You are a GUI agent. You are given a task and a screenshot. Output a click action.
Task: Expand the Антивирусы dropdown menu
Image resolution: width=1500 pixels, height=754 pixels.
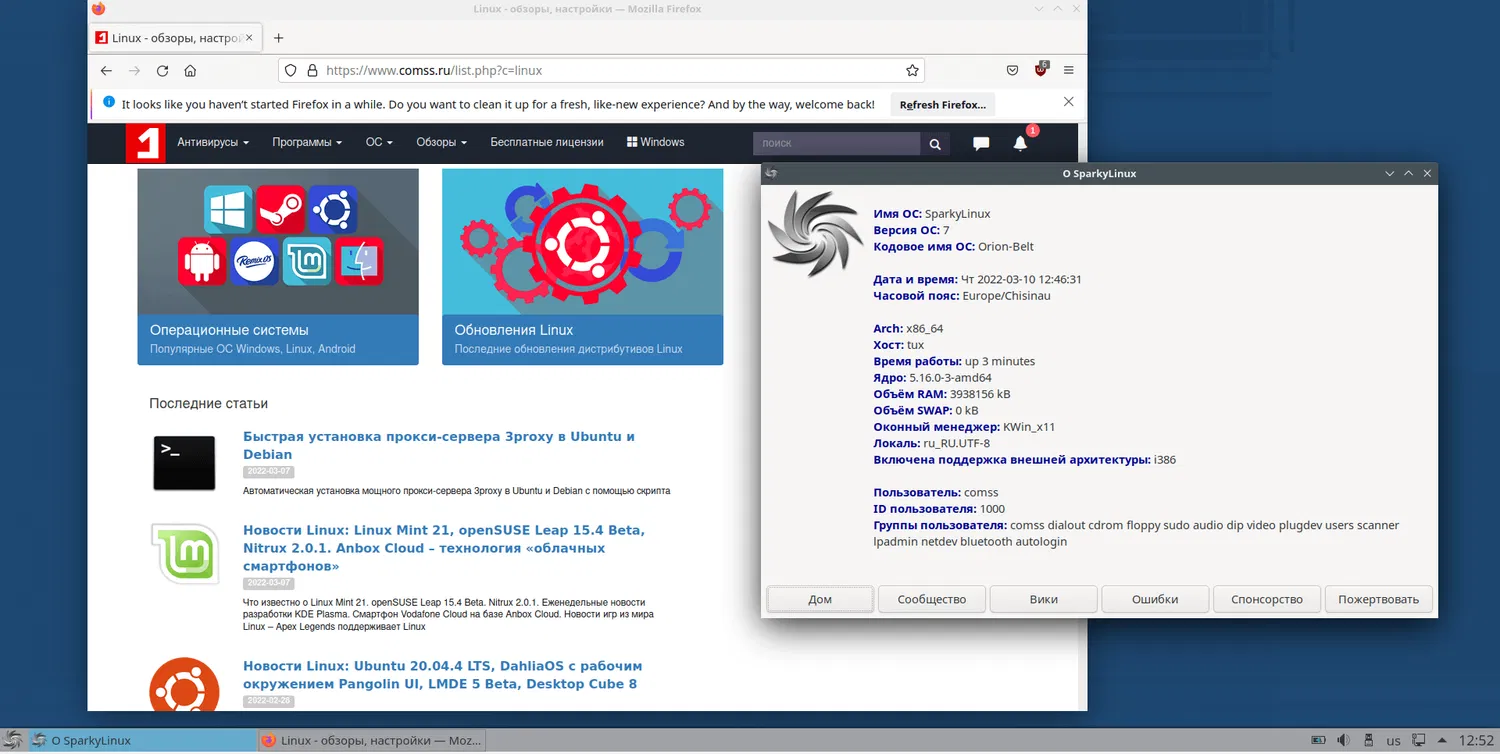coord(213,143)
